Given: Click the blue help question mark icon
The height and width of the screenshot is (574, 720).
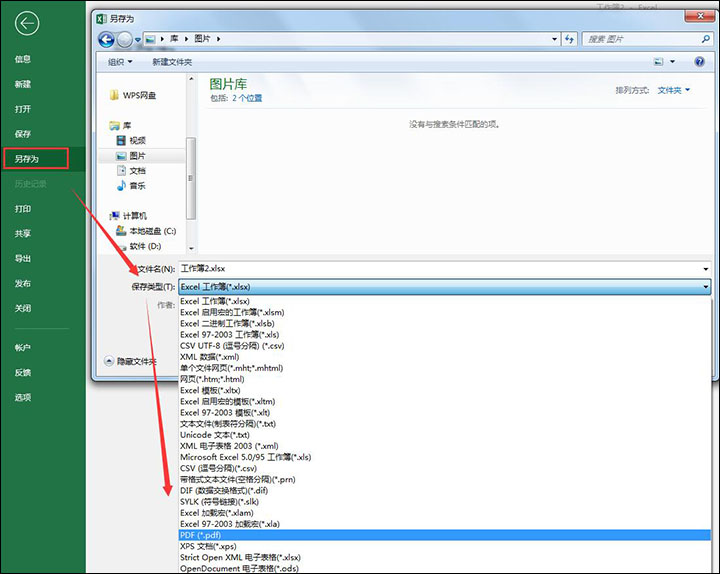Looking at the screenshot, I should (699, 62).
